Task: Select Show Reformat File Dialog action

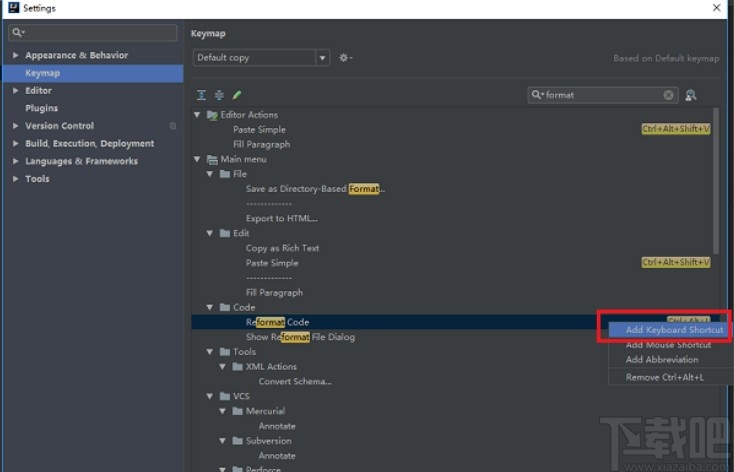Action: [300, 337]
